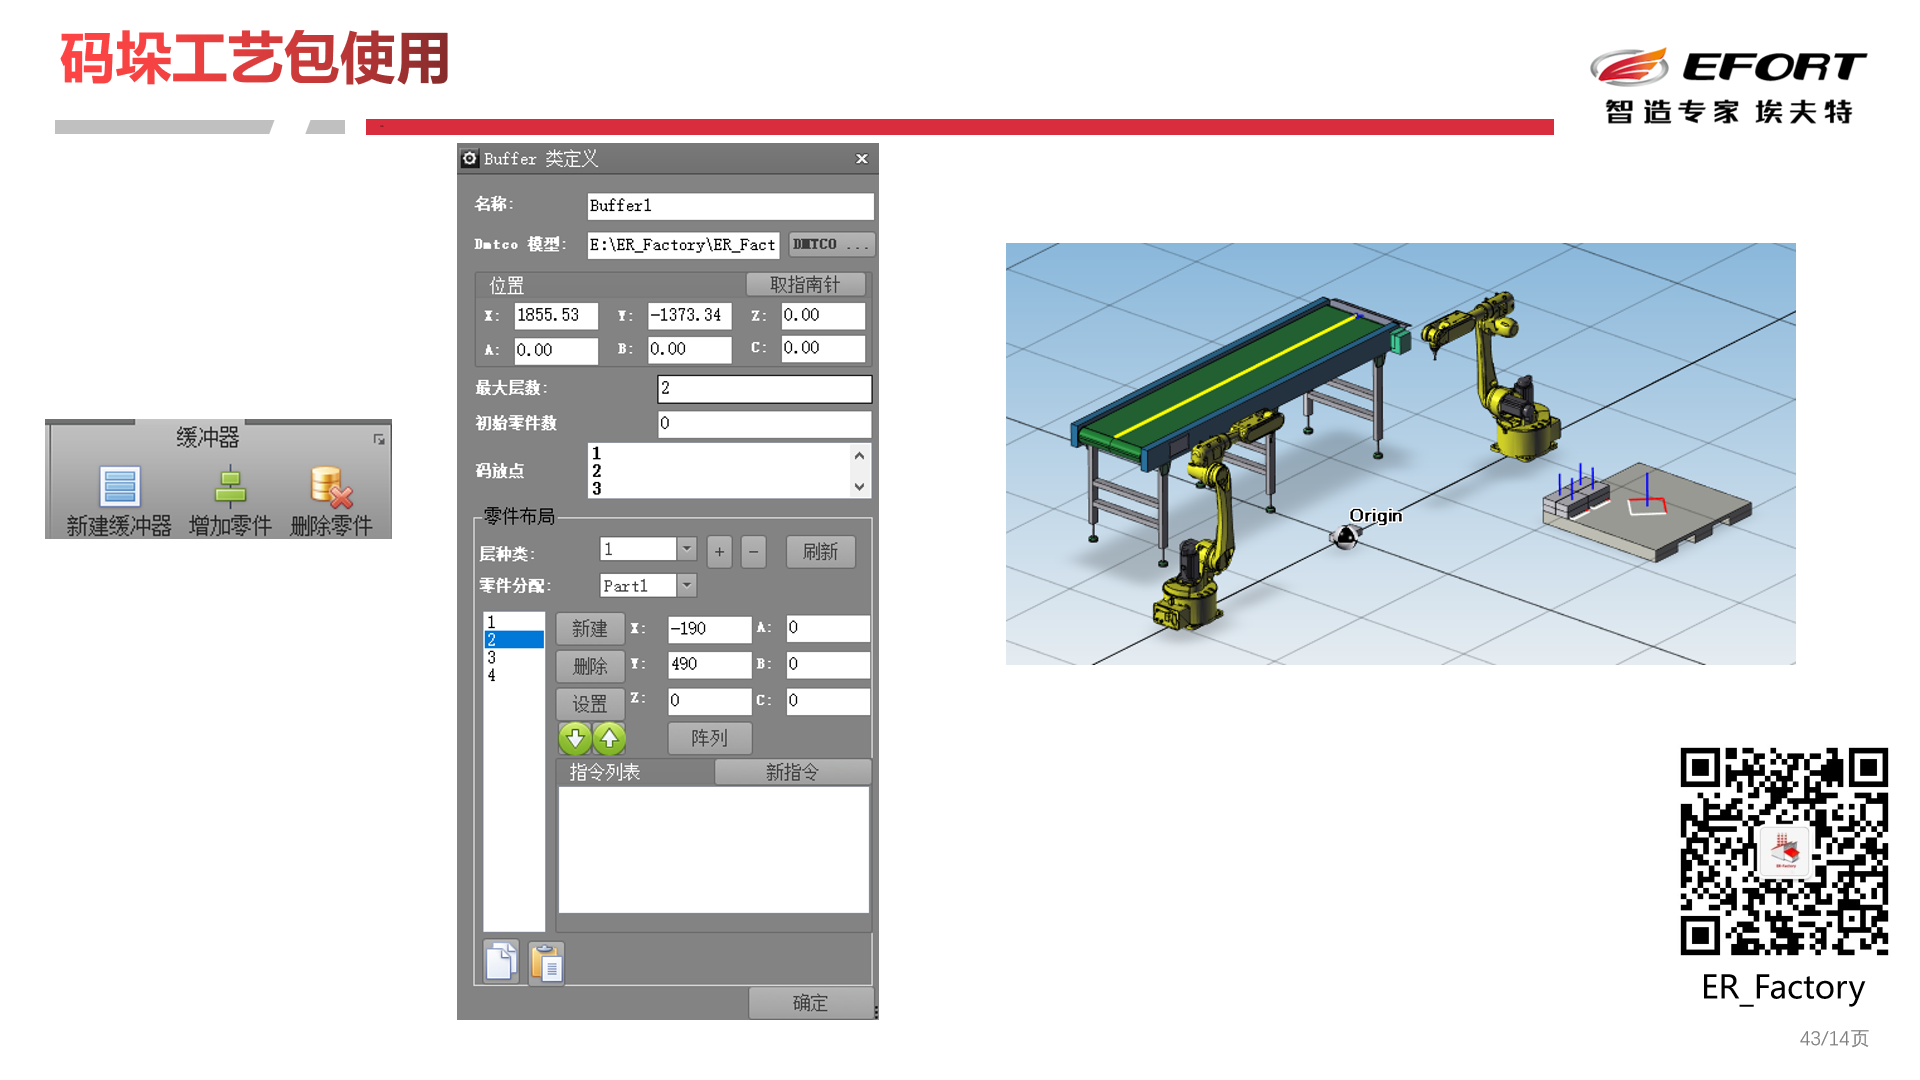Click the Delete Part (删除零件) icon
Viewport: 1920px width, 1080px height.
click(331, 487)
